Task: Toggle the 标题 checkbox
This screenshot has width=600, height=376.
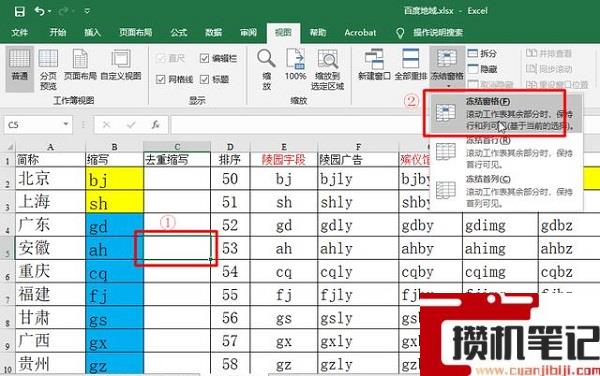Action: pos(204,79)
